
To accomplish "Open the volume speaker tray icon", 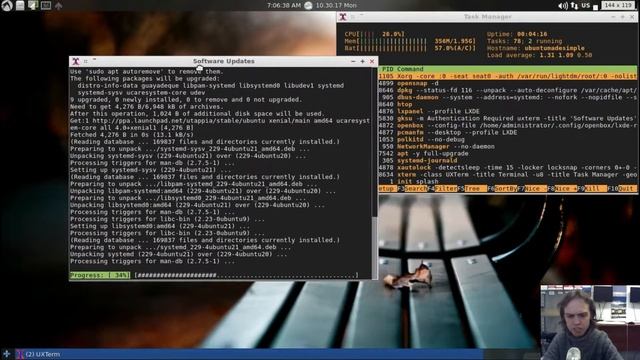I will coord(563,6).
